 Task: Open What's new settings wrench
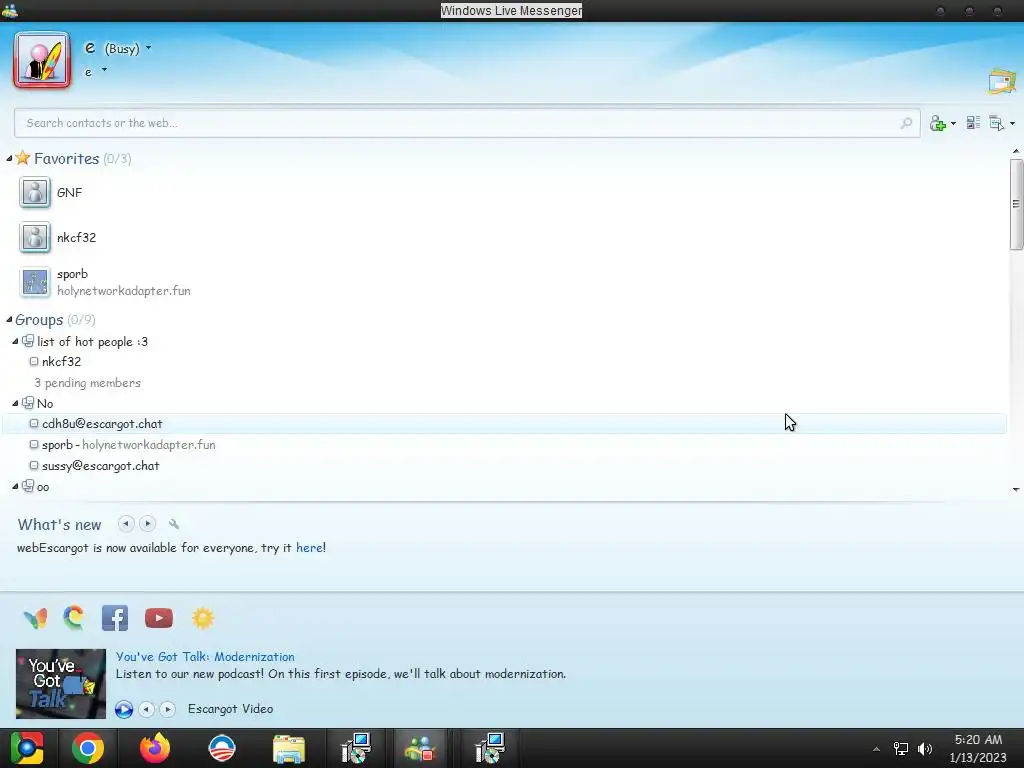click(174, 524)
